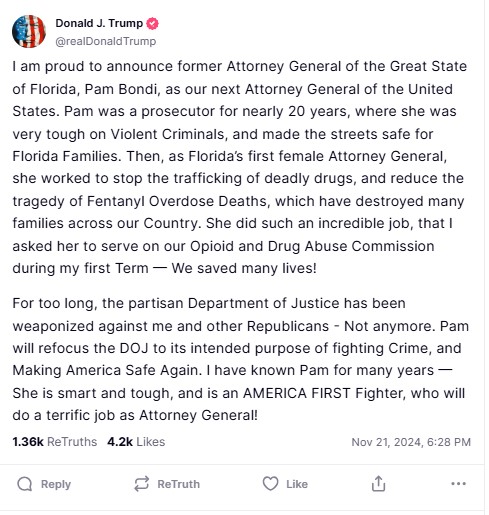View the 1.36k ReTruths list
Image resolution: width=489 pixels, height=515 pixels.
click(55, 442)
